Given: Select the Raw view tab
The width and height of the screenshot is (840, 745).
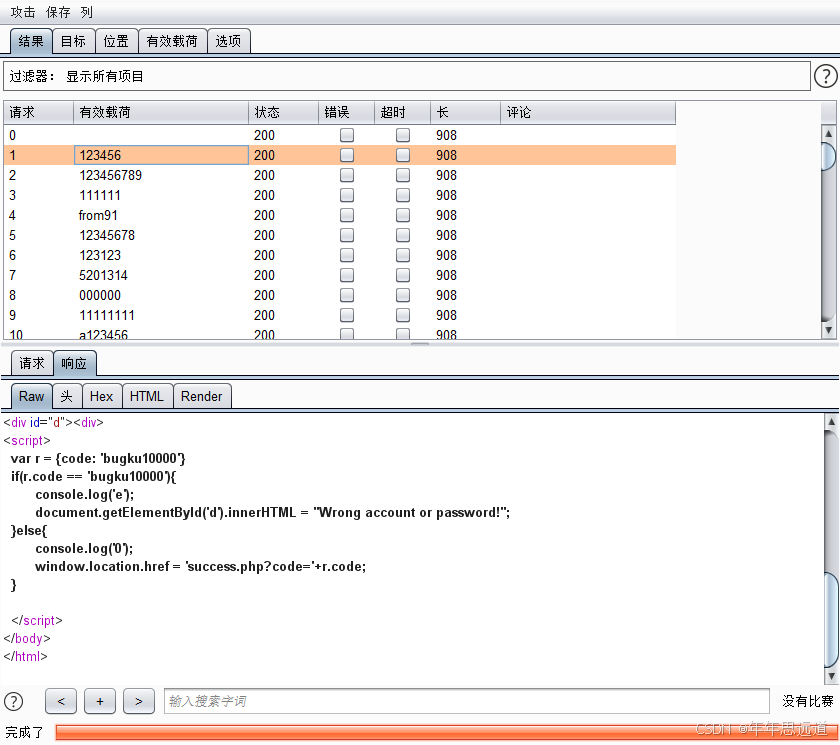Looking at the screenshot, I should (x=32, y=396).
